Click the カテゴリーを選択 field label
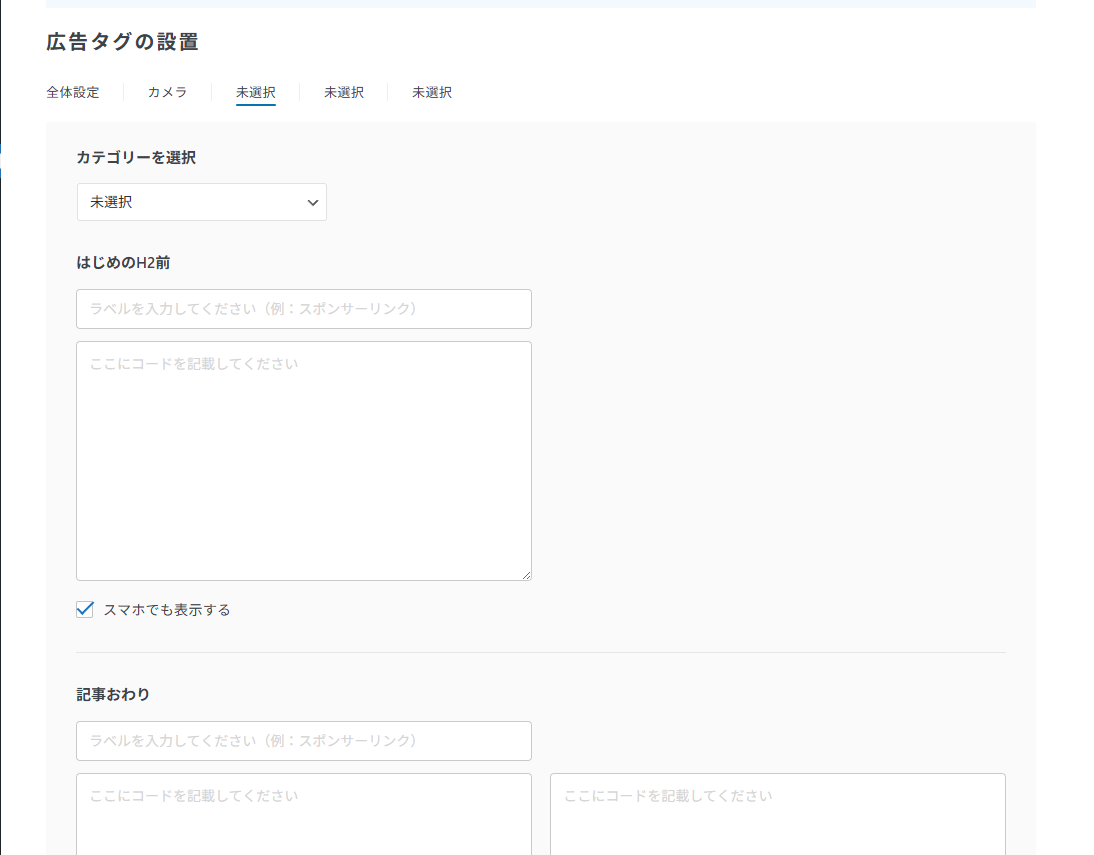 tap(136, 158)
